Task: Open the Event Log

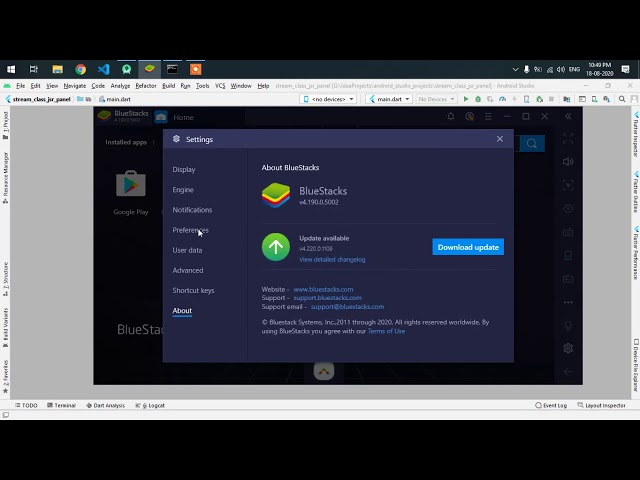Action: pos(551,405)
